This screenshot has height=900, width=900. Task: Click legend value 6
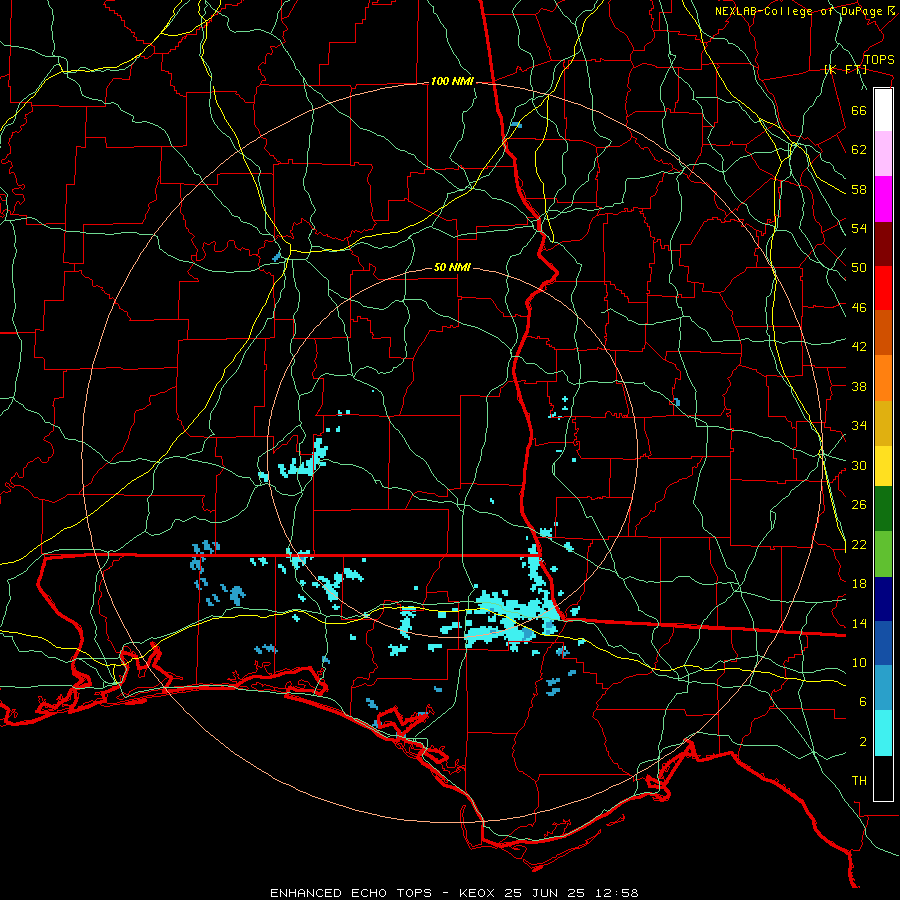click(863, 702)
